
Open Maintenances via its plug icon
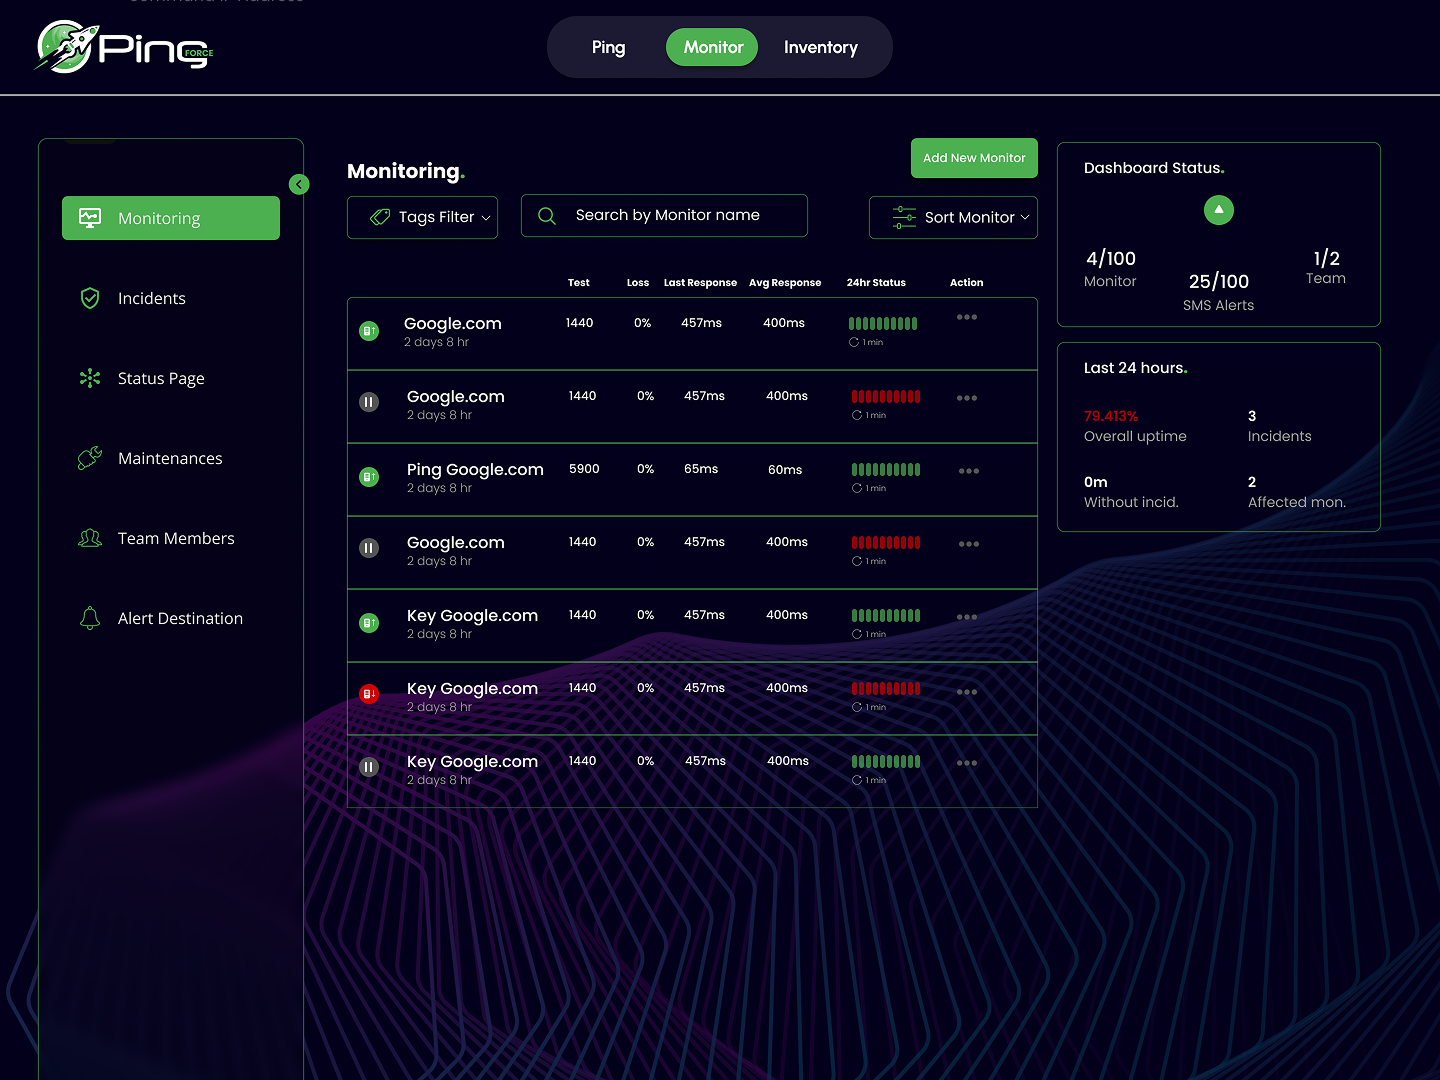tap(90, 458)
